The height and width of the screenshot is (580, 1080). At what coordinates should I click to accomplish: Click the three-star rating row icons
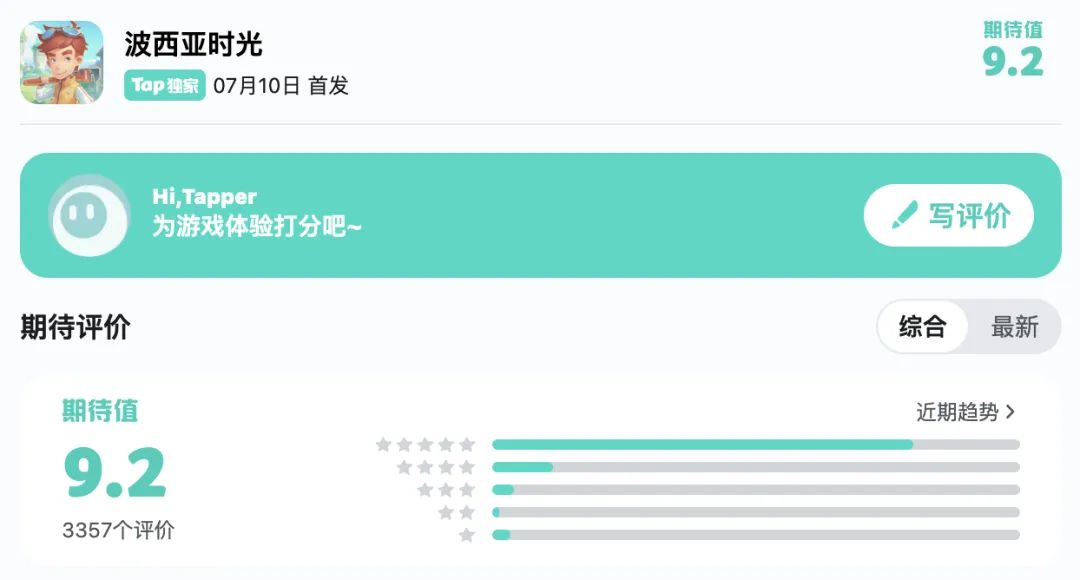click(446, 490)
